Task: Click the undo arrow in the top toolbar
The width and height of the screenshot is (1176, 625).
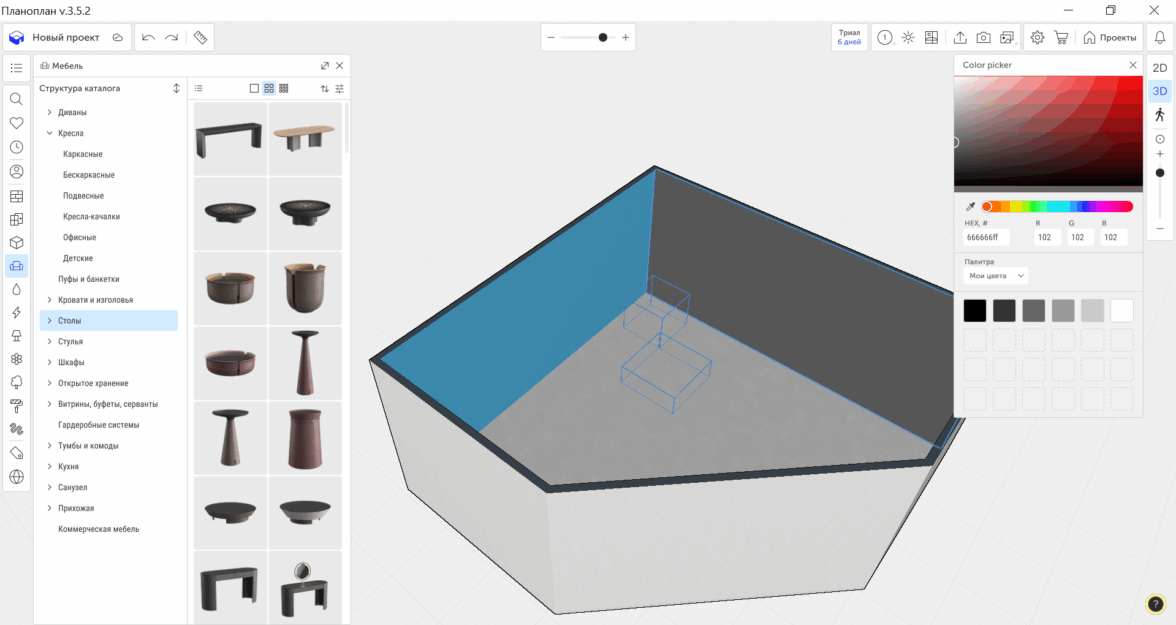Action: pyautogui.click(x=148, y=38)
